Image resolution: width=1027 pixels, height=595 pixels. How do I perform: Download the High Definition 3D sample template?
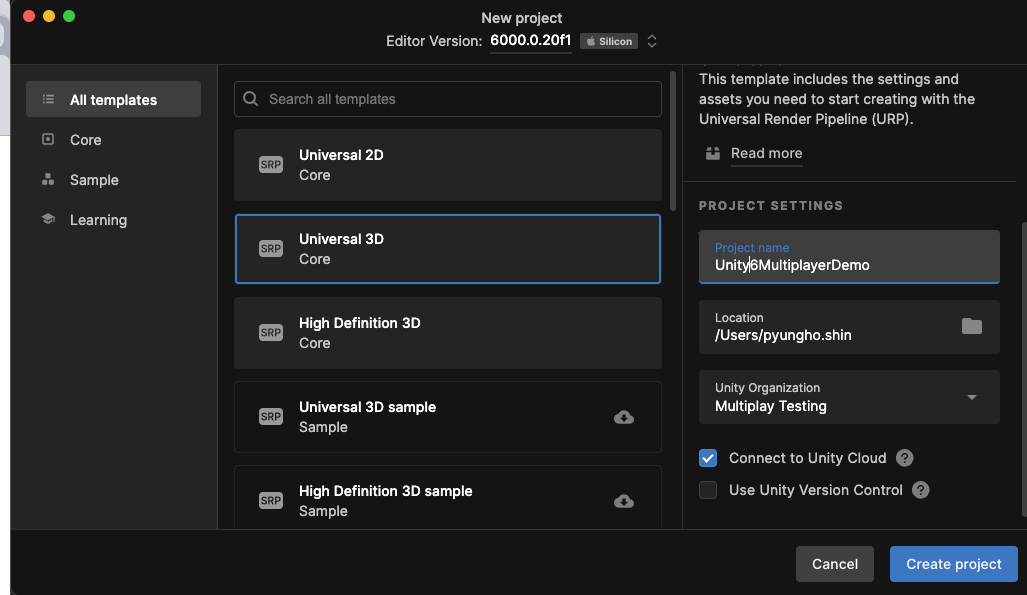pos(624,501)
